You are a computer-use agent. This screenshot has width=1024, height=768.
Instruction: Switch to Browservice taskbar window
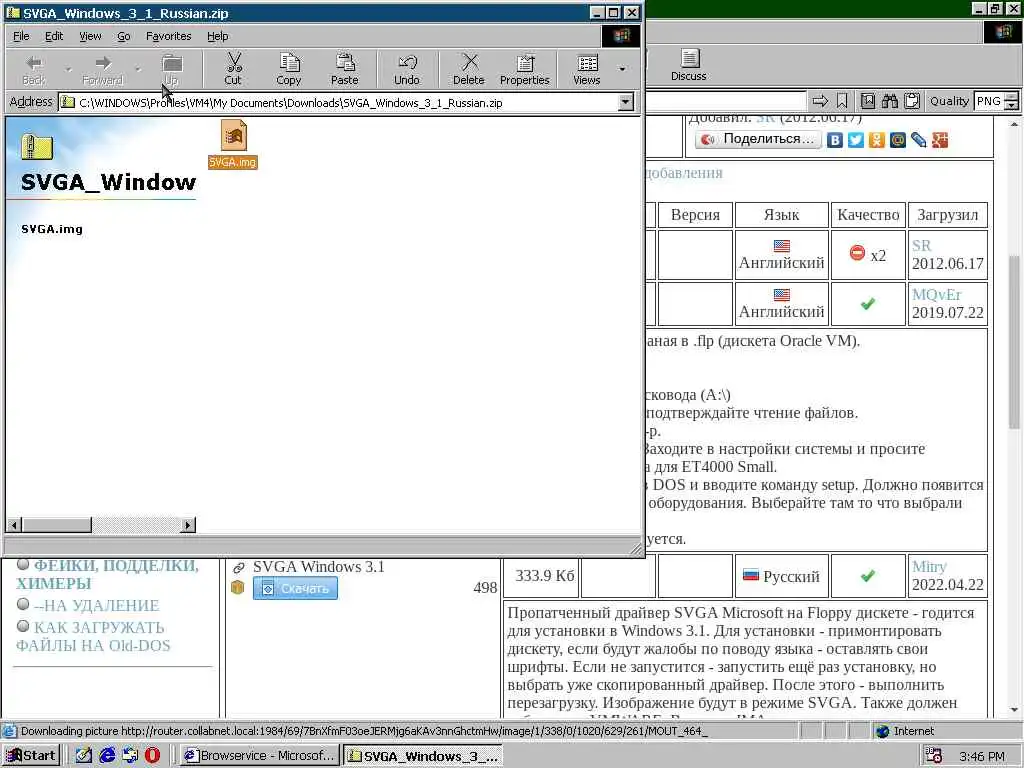[x=260, y=756]
